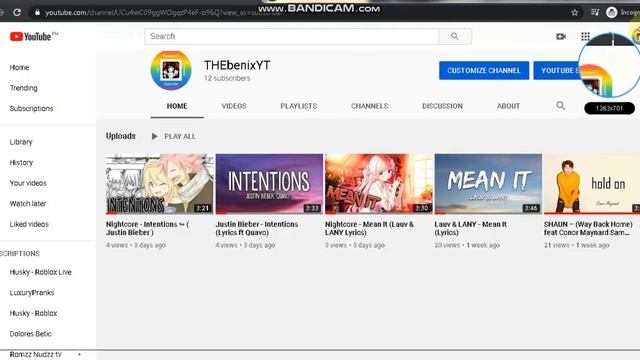Click the search magnifier button

[455, 36]
